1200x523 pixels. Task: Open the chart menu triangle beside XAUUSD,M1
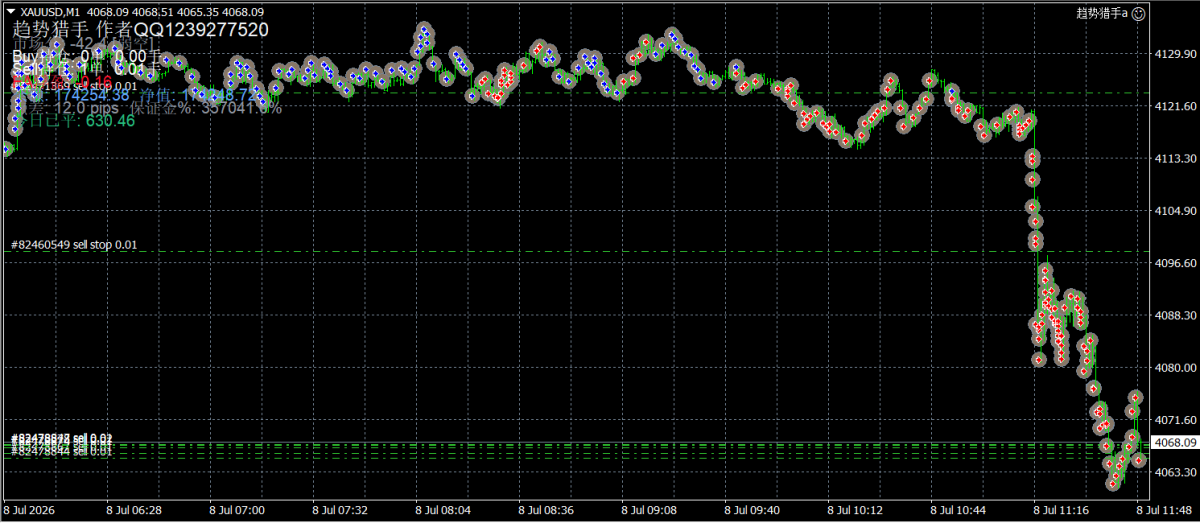tap(10, 12)
